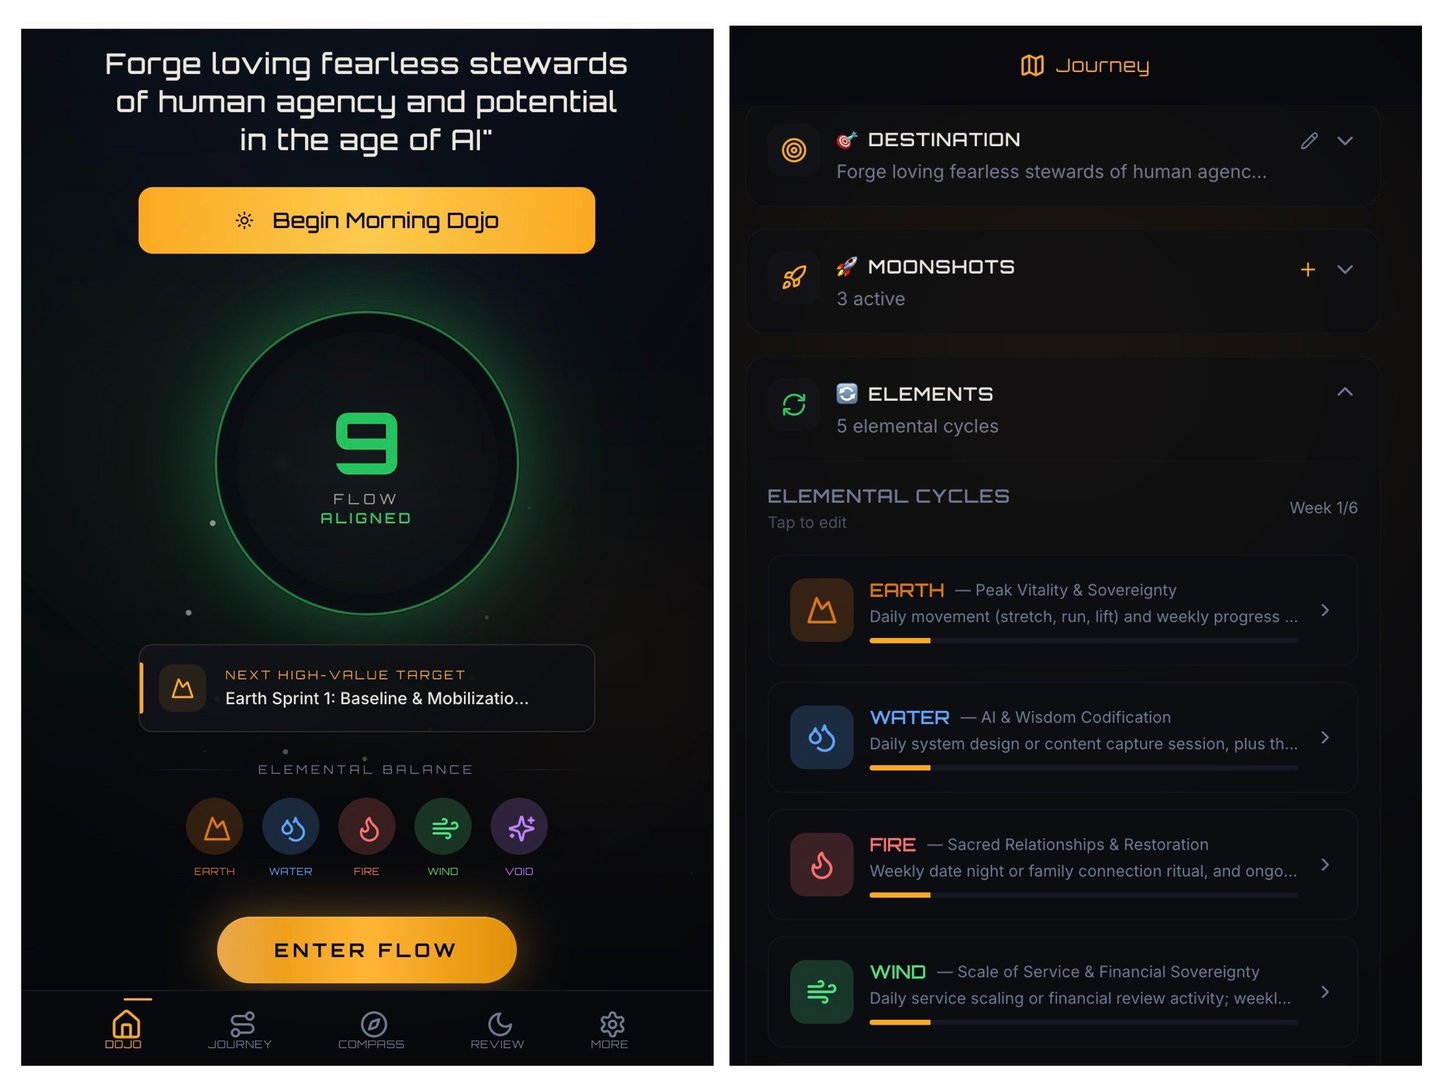This screenshot has width=1440, height=1082.
Task: Expand the Destination section chevron
Action: (x=1345, y=141)
